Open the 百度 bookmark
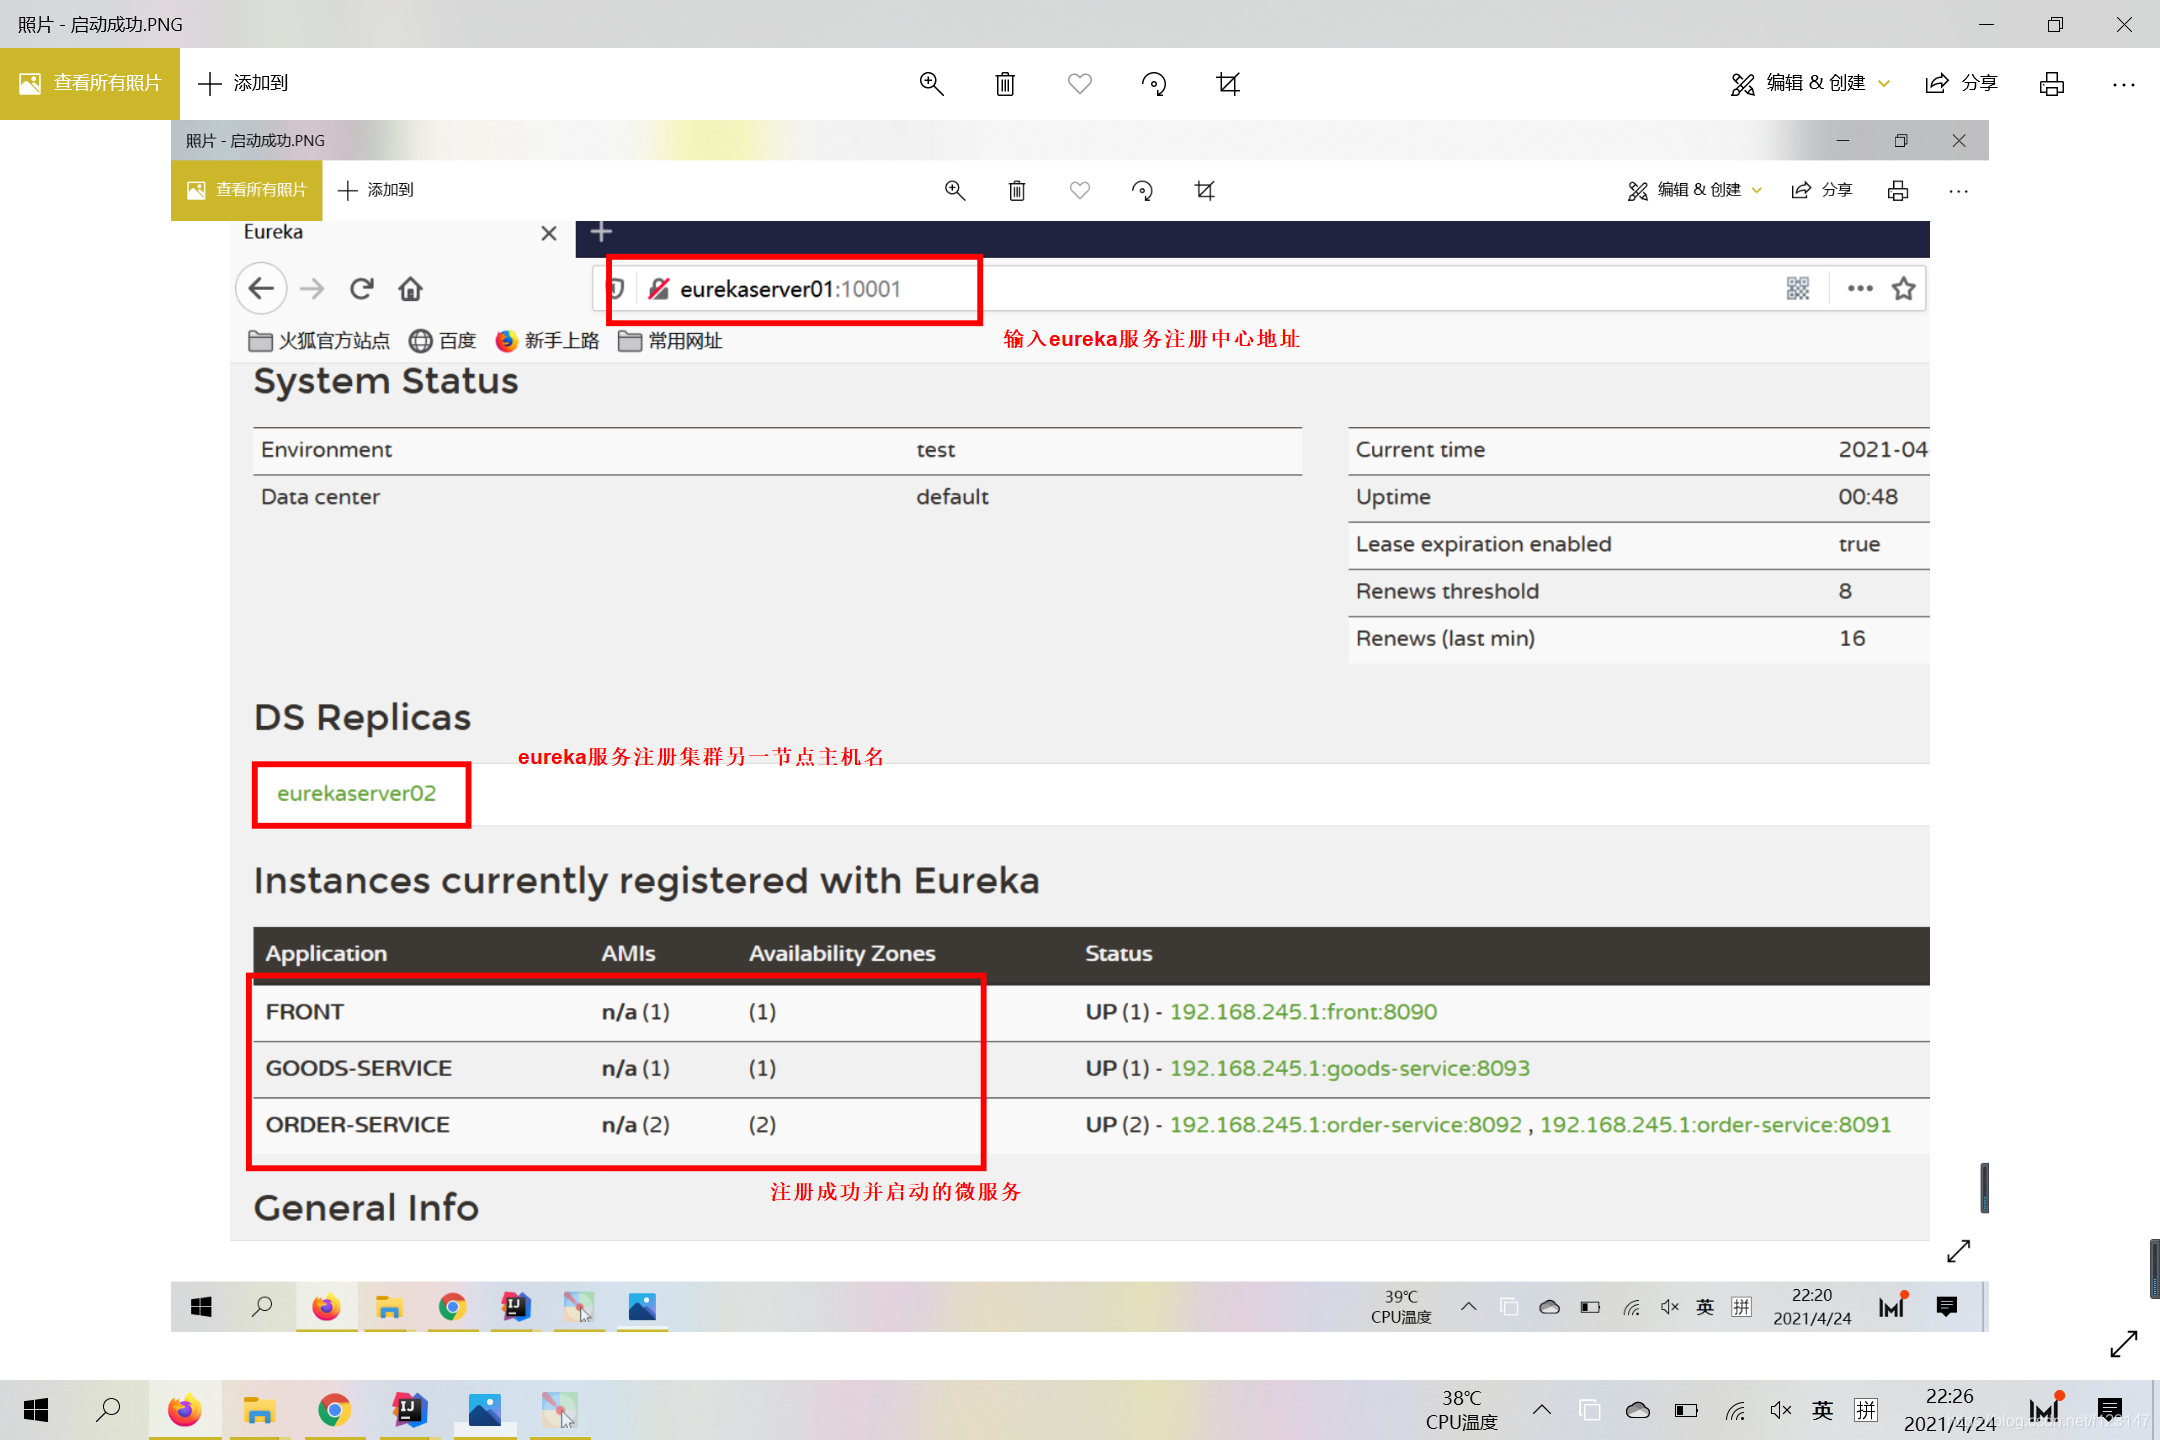 tap(443, 341)
